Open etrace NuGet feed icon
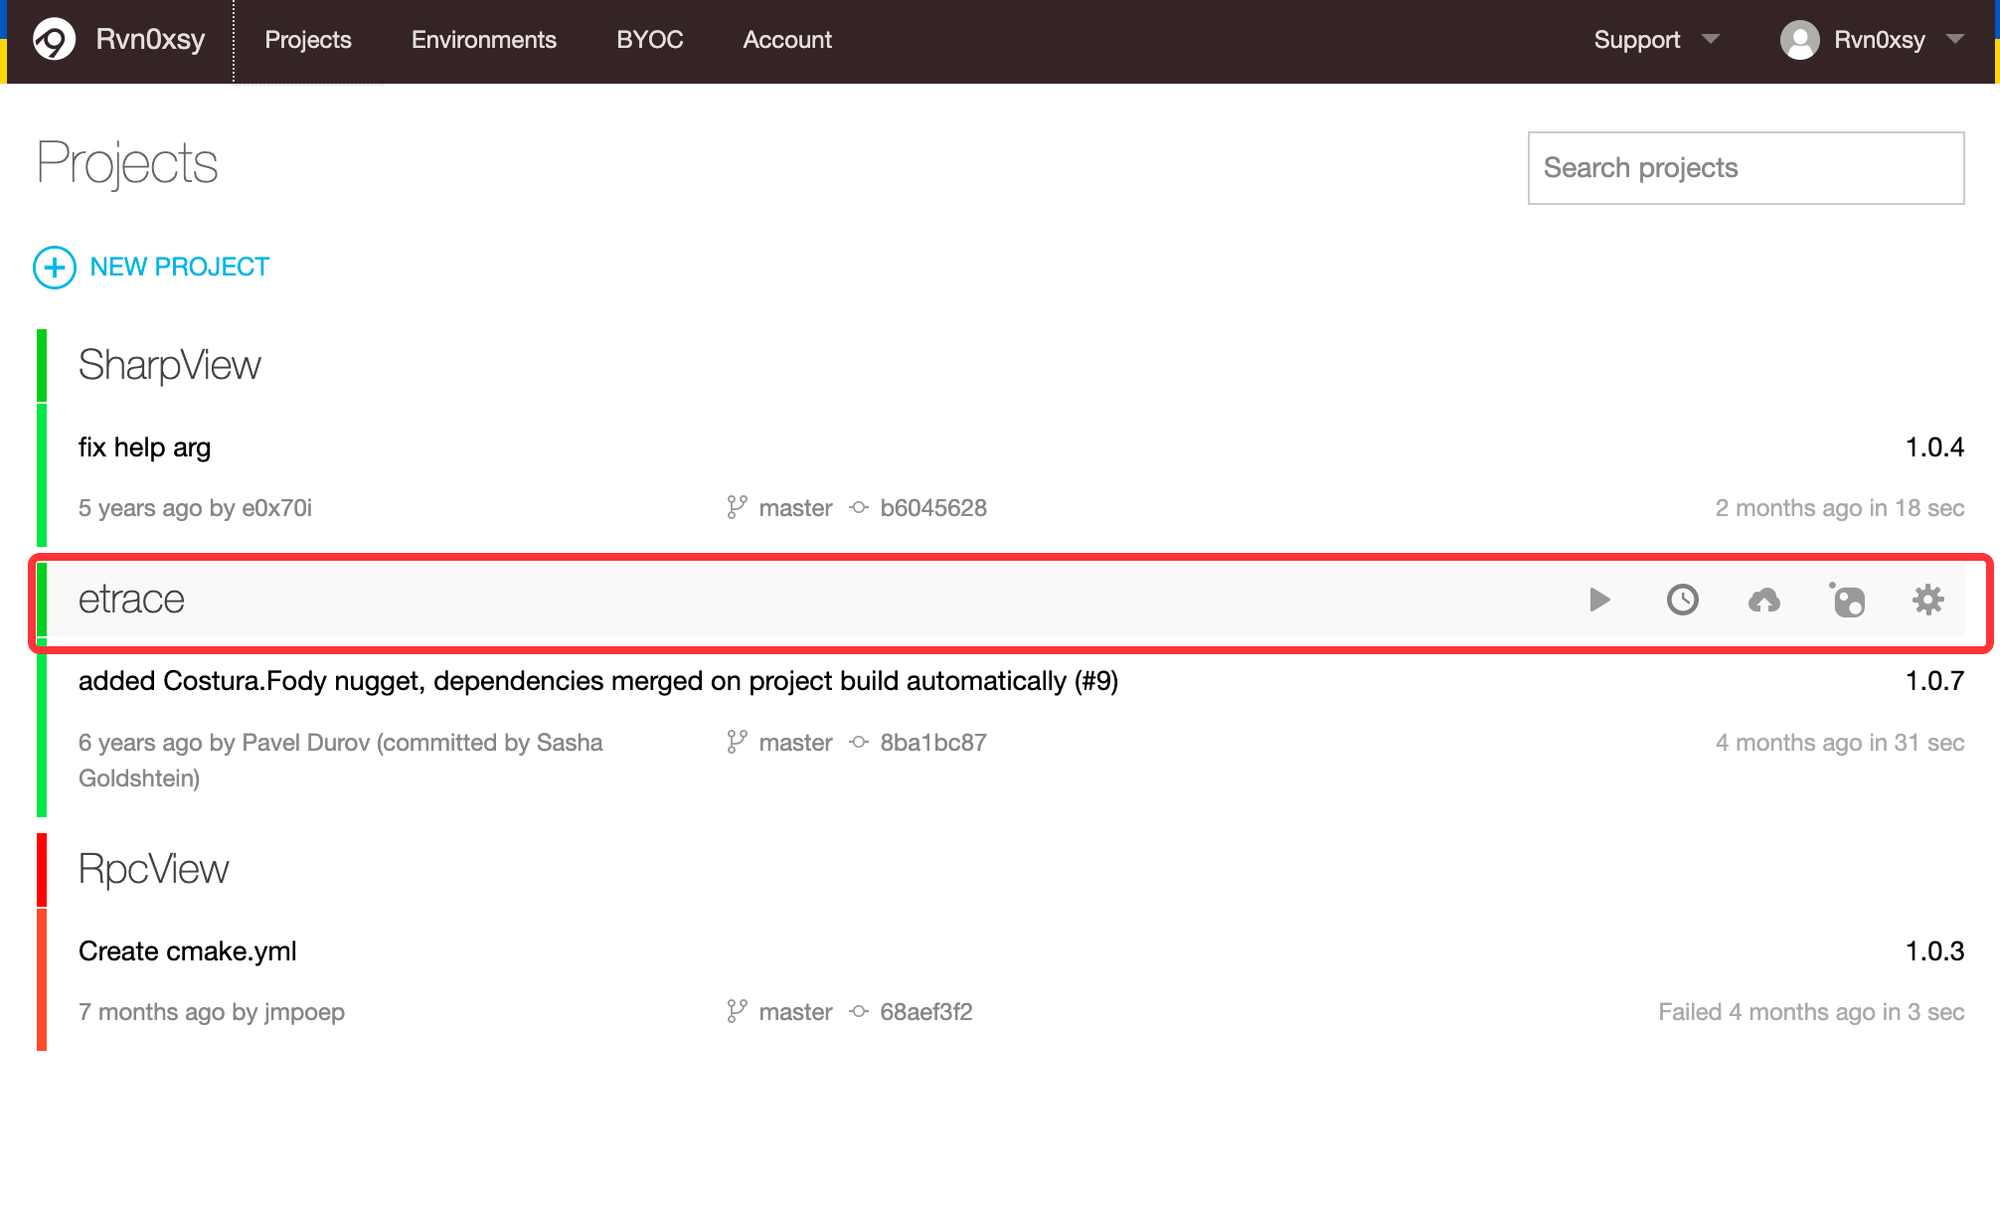Screen dimensions: 2000x1223 (1847, 600)
